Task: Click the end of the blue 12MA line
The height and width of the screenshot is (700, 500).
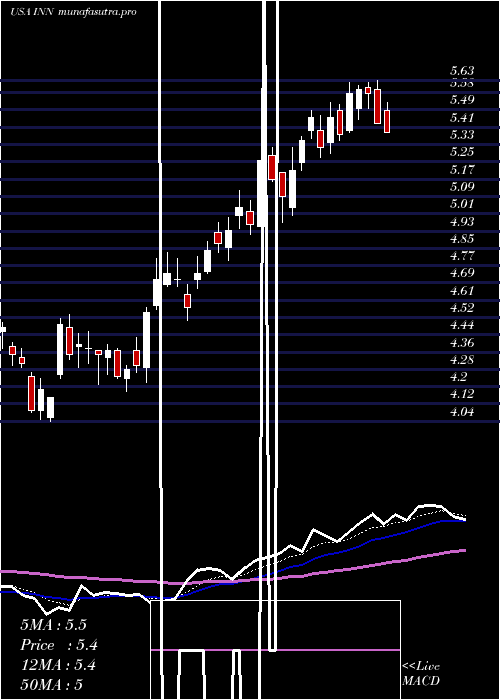Action: [x=464, y=521]
